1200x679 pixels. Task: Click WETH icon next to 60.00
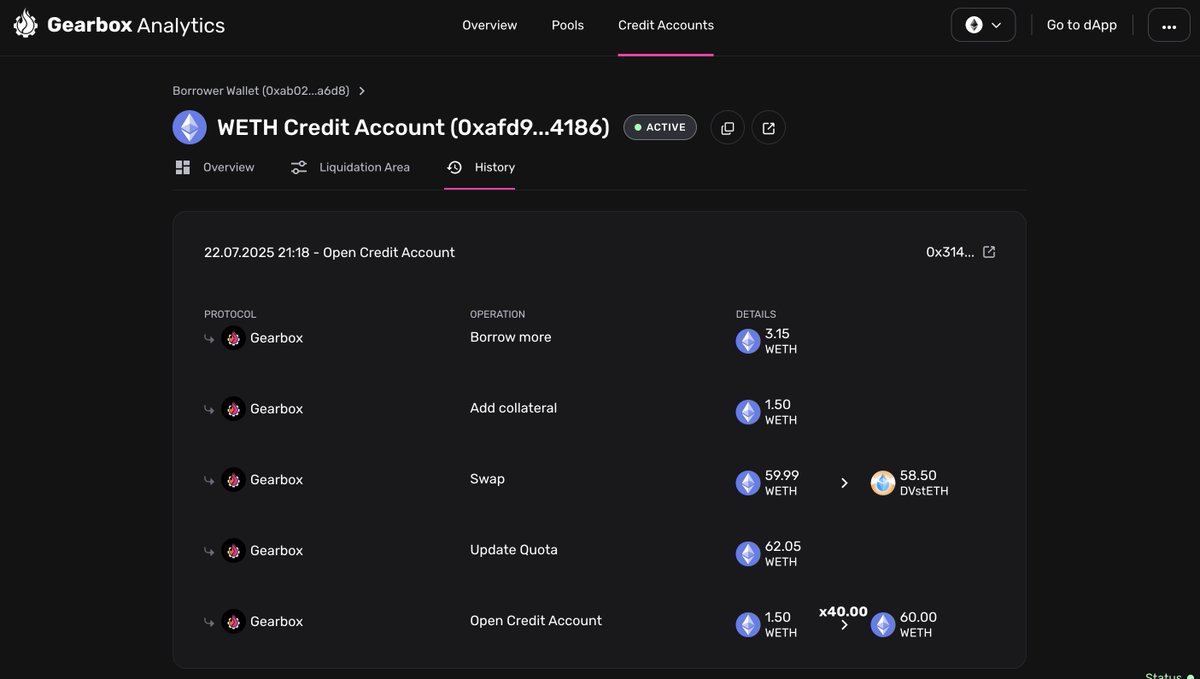click(x=882, y=625)
